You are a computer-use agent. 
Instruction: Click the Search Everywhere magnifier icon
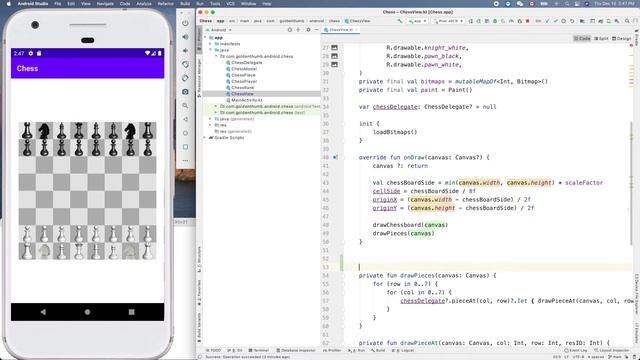tap(627, 21)
